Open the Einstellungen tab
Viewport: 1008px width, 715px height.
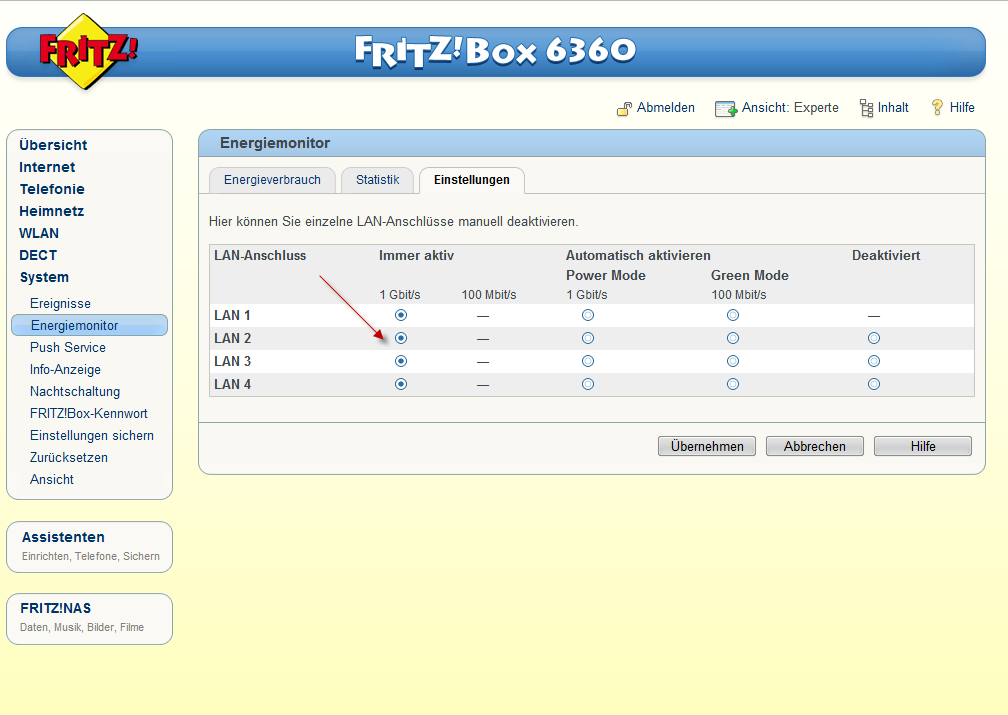pos(472,180)
